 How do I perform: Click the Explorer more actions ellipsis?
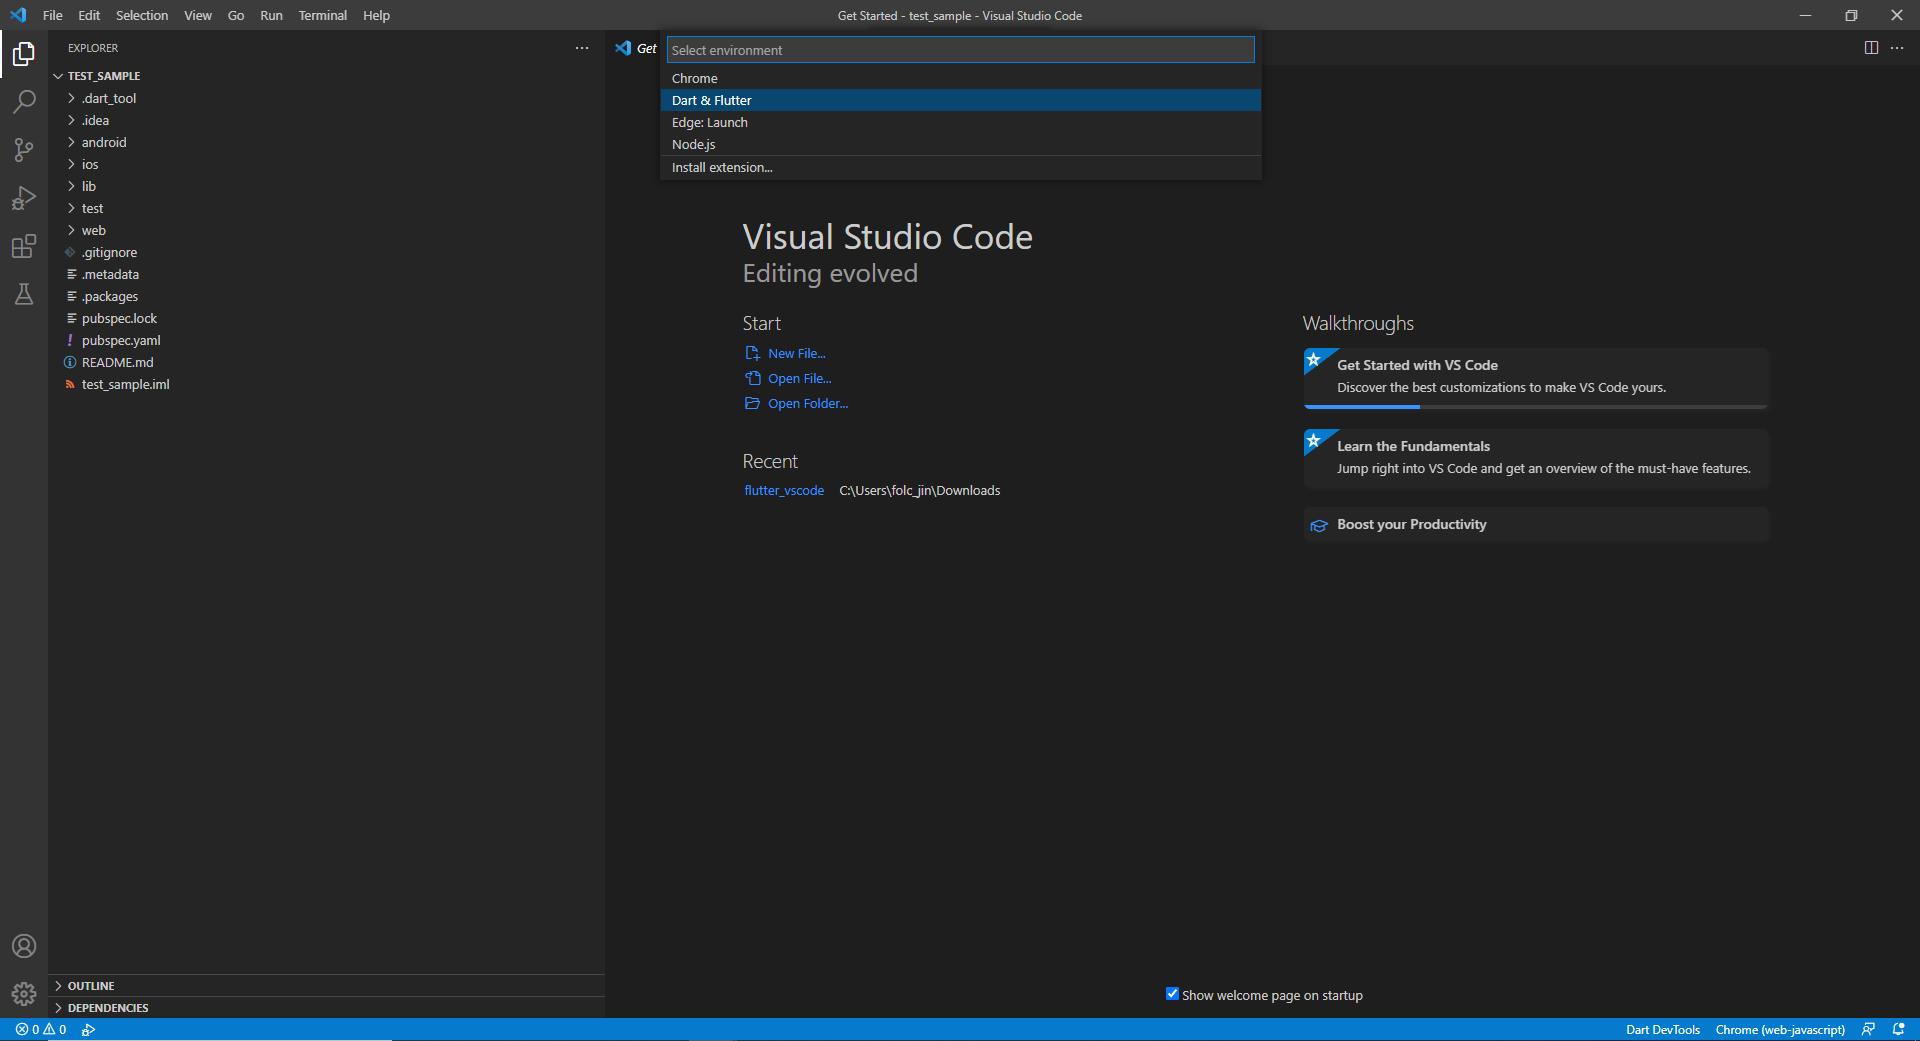coord(582,48)
